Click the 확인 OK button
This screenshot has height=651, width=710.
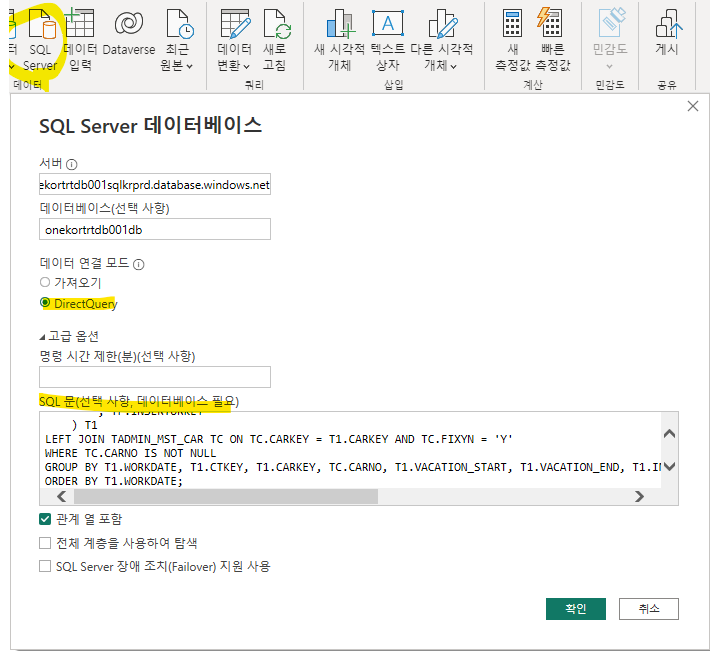[576, 609]
